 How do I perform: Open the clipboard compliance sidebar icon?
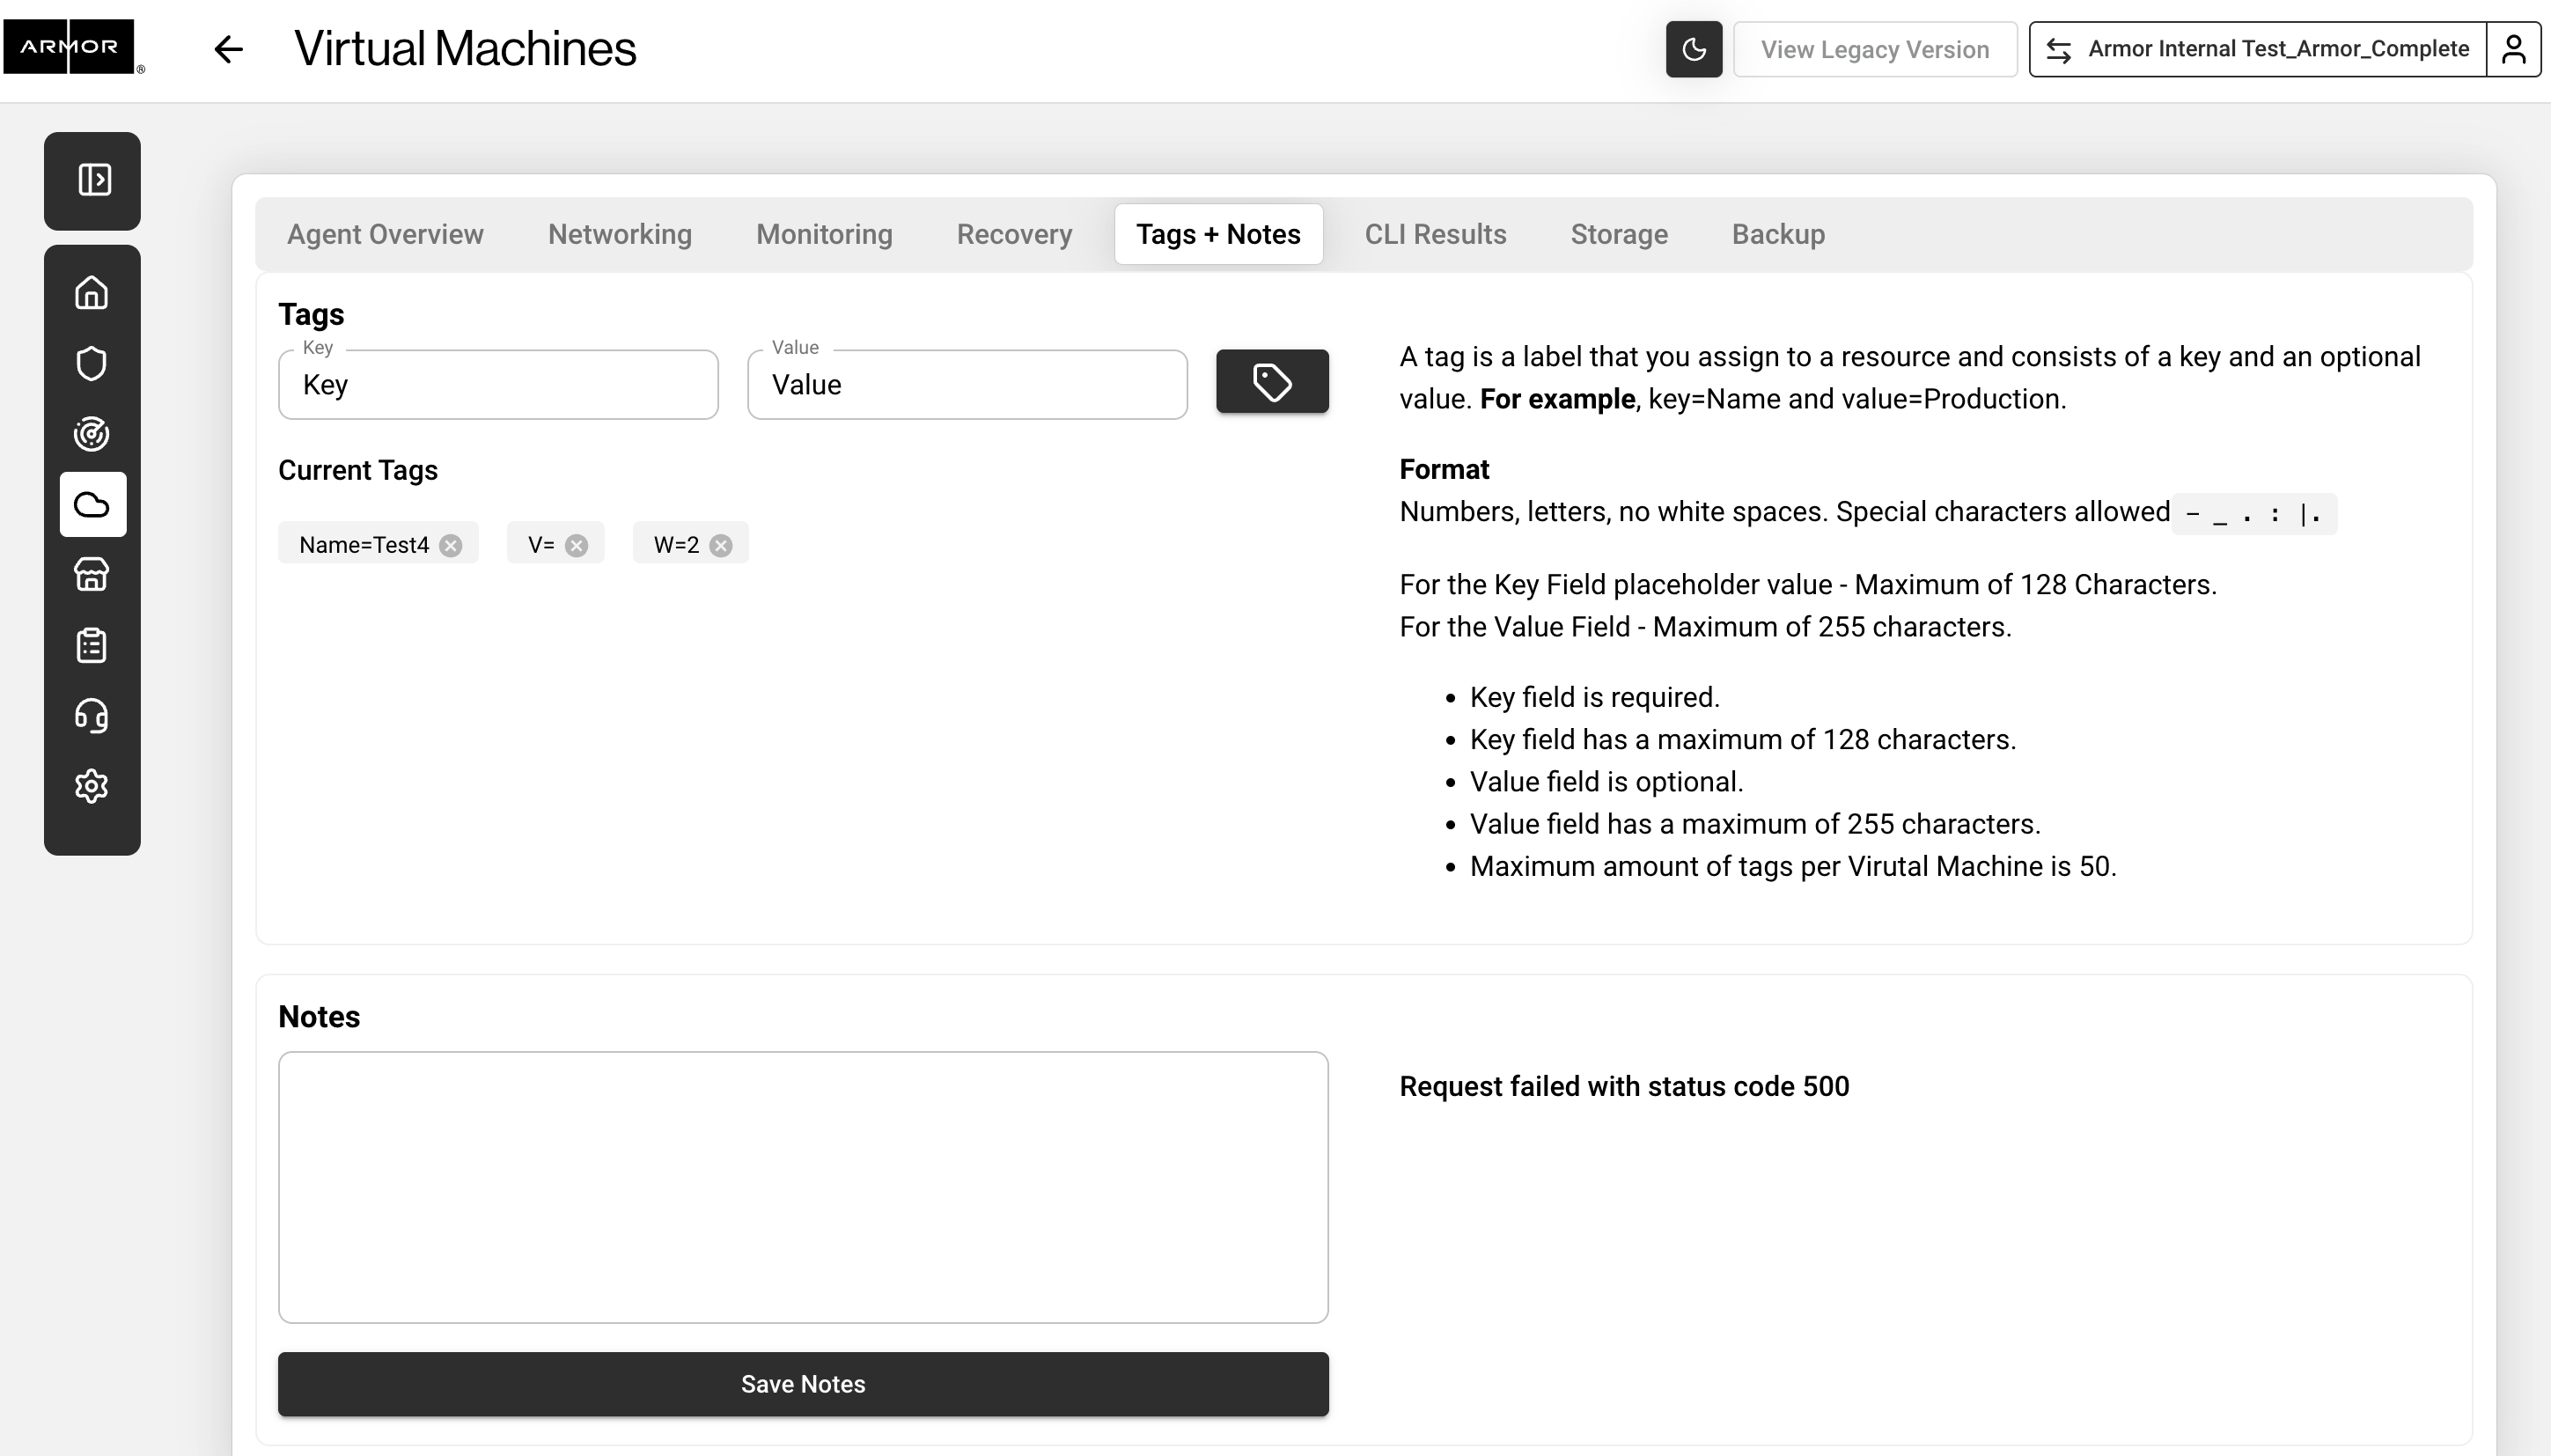pos(92,645)
